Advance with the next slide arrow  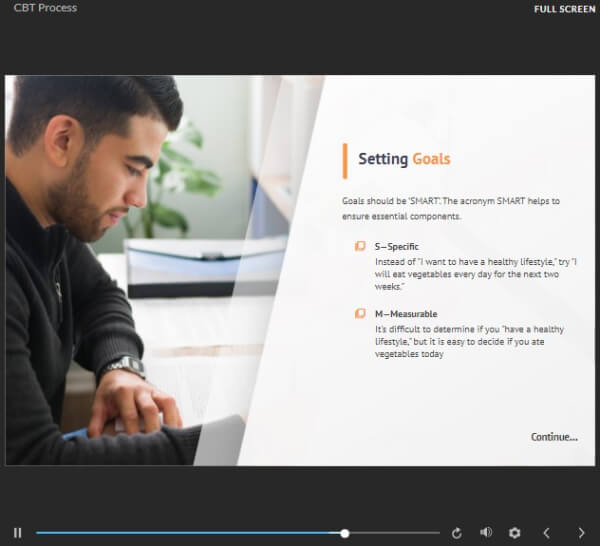581,533
